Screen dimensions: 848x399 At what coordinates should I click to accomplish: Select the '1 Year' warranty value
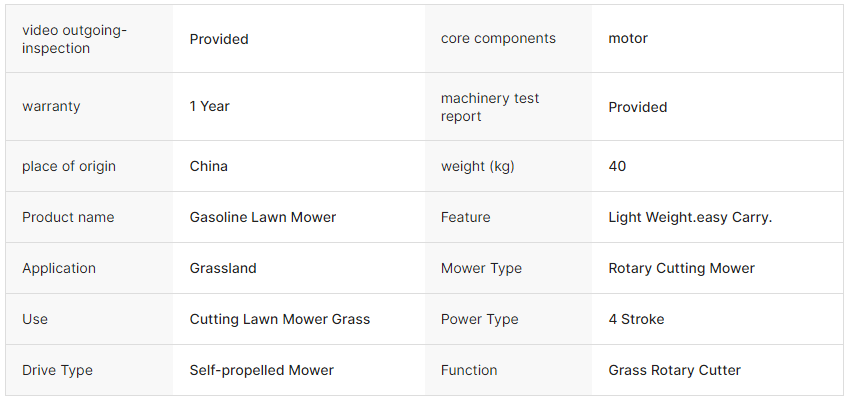click(209, 106)
